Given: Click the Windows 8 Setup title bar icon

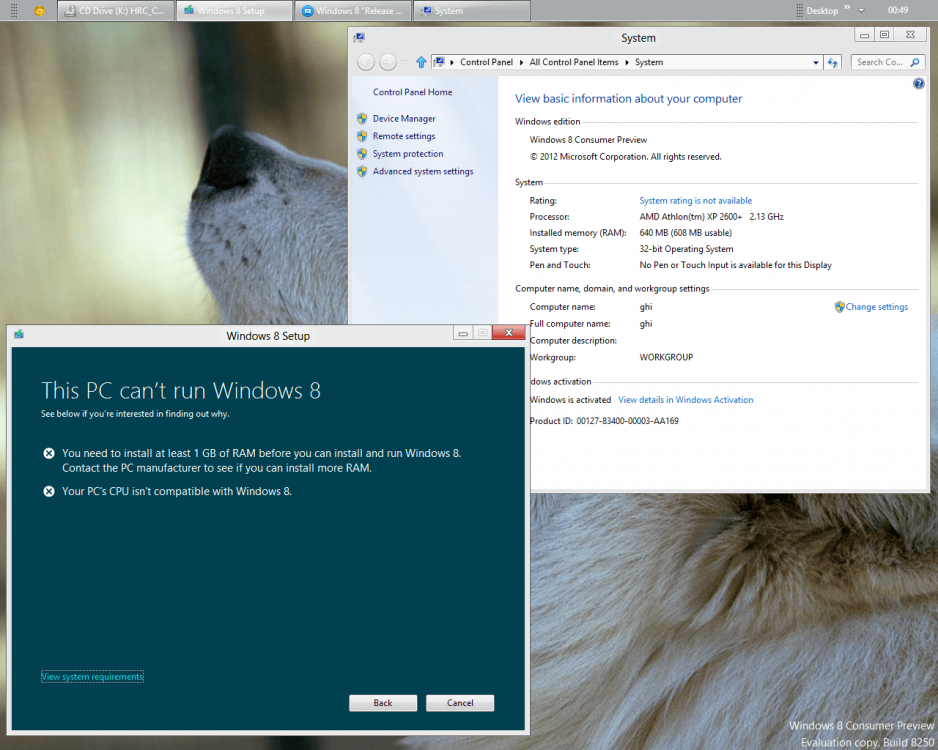Looking at the screenshot, I should point(19,334).
